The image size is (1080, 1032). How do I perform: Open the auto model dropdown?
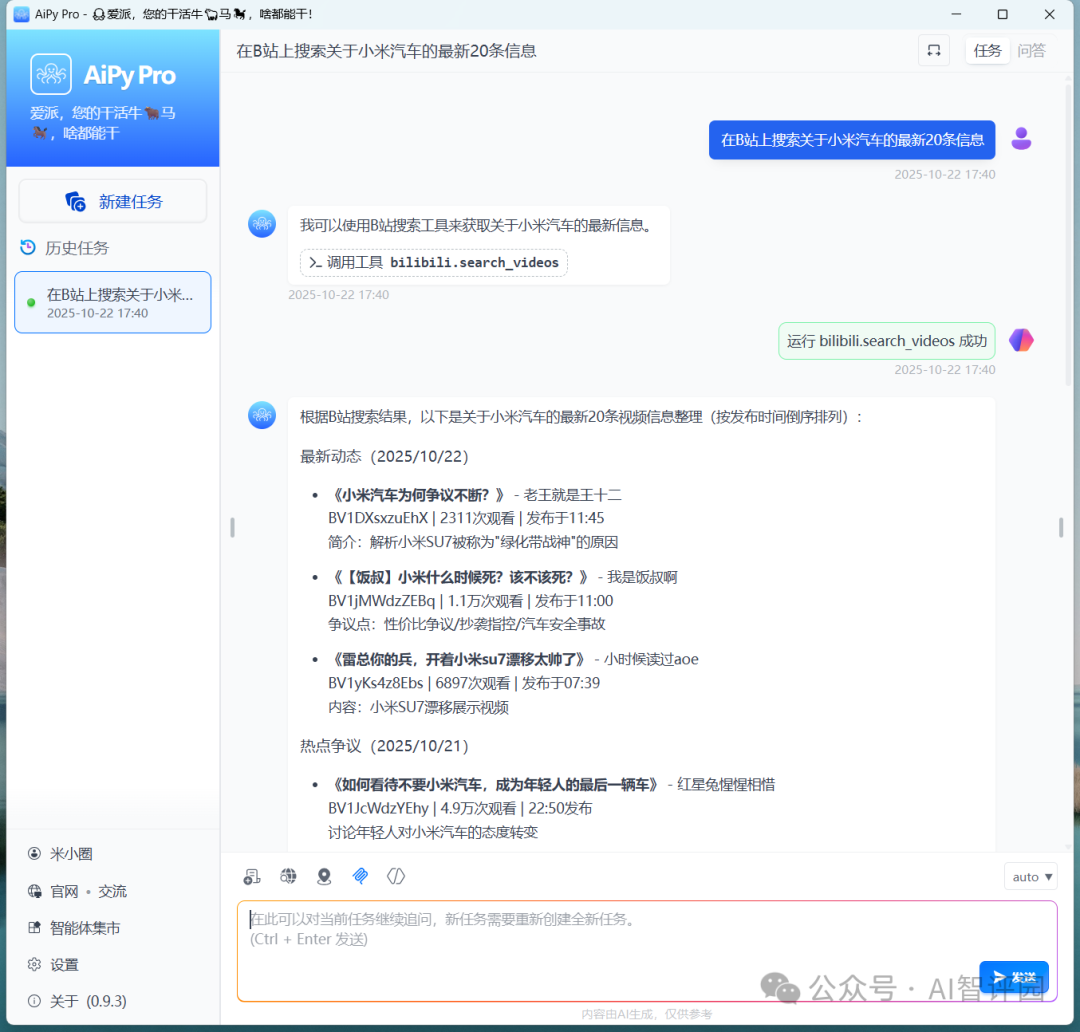(x=1031, y=877)
